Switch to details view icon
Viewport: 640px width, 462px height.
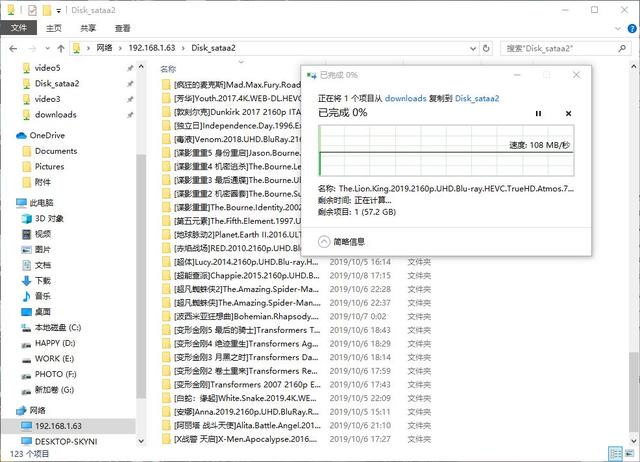(x=615, y=453)
